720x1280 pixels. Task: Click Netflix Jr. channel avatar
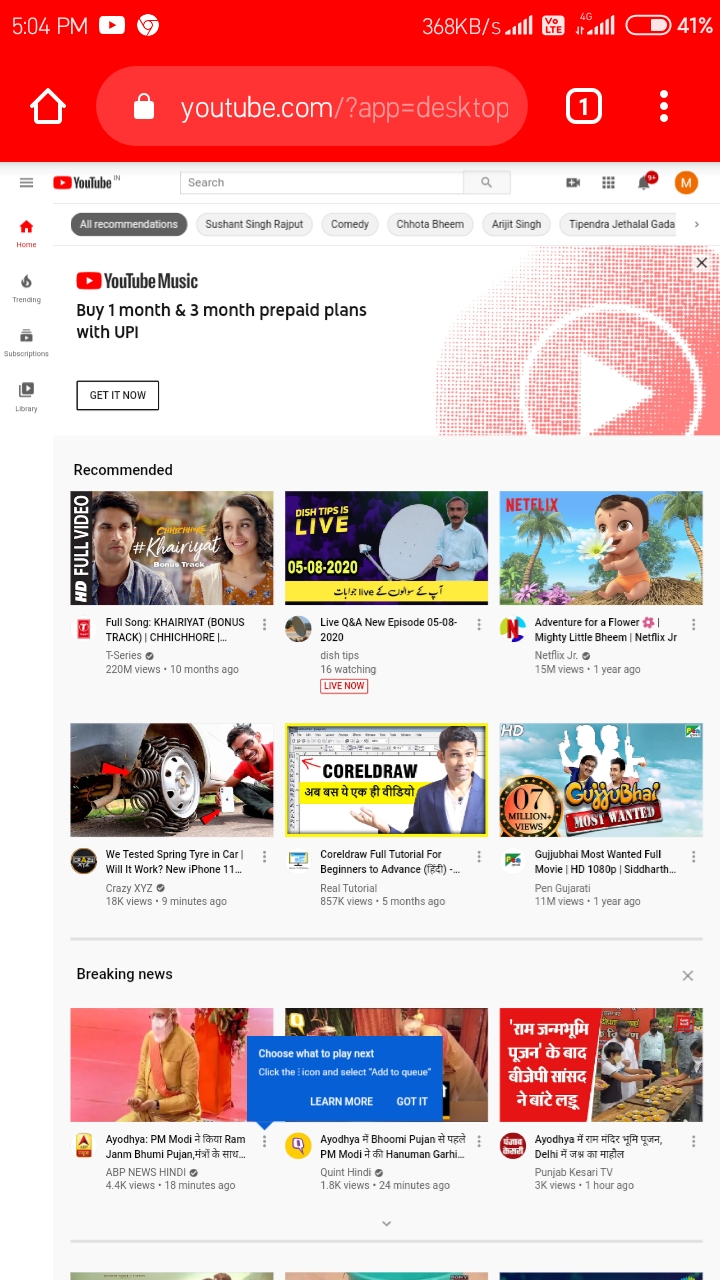tap(513, 629)
